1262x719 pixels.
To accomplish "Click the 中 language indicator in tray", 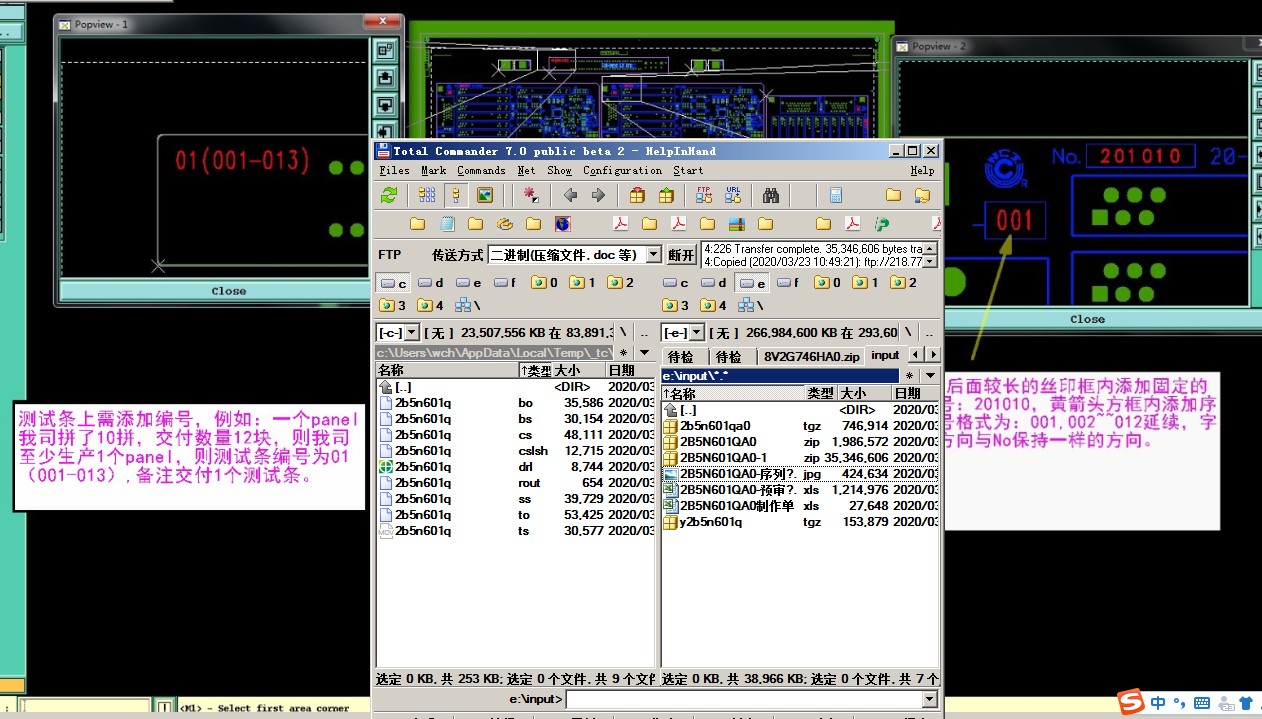I will (1157, 702).
